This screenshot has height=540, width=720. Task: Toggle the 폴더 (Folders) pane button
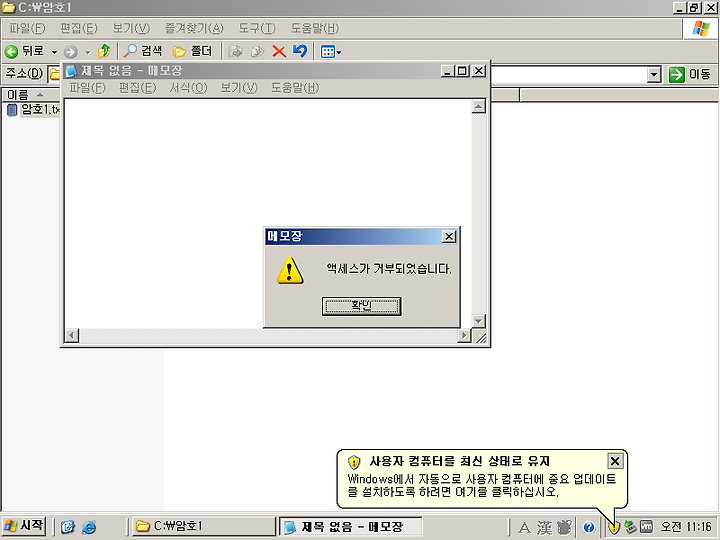point(192,51)
